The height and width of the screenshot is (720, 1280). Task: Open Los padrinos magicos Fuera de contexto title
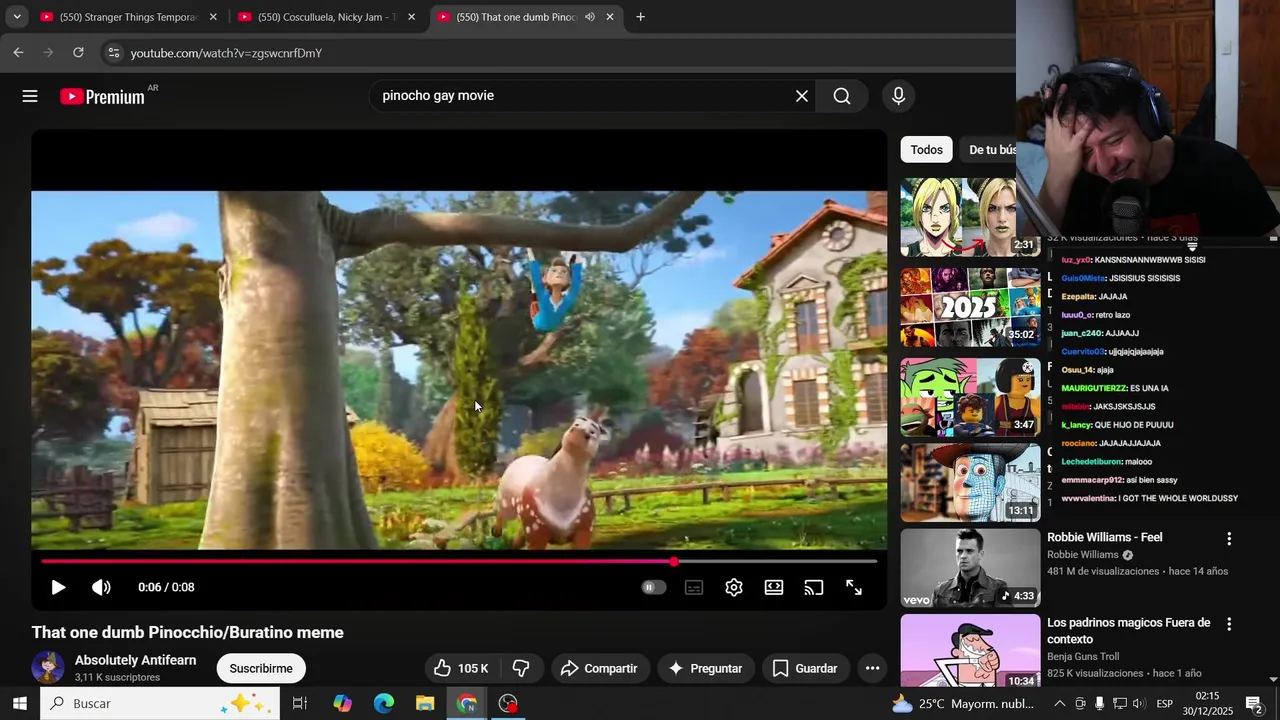tap(1129, 631)
